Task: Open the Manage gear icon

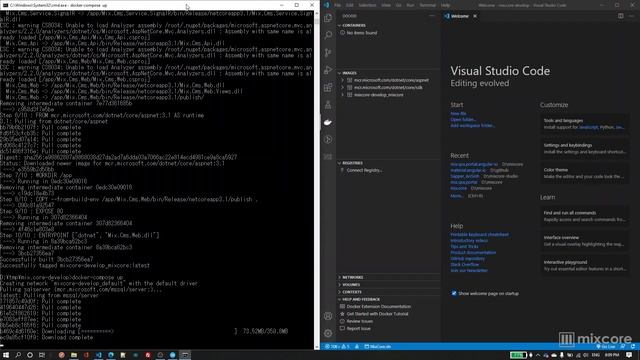Action: [328, 333]
